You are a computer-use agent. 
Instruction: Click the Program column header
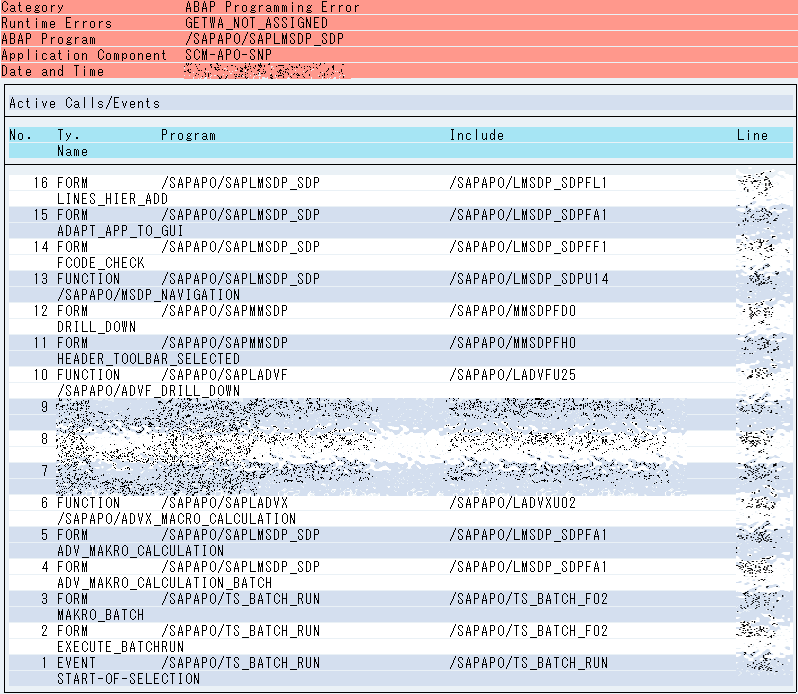click(x=188, y=135)
